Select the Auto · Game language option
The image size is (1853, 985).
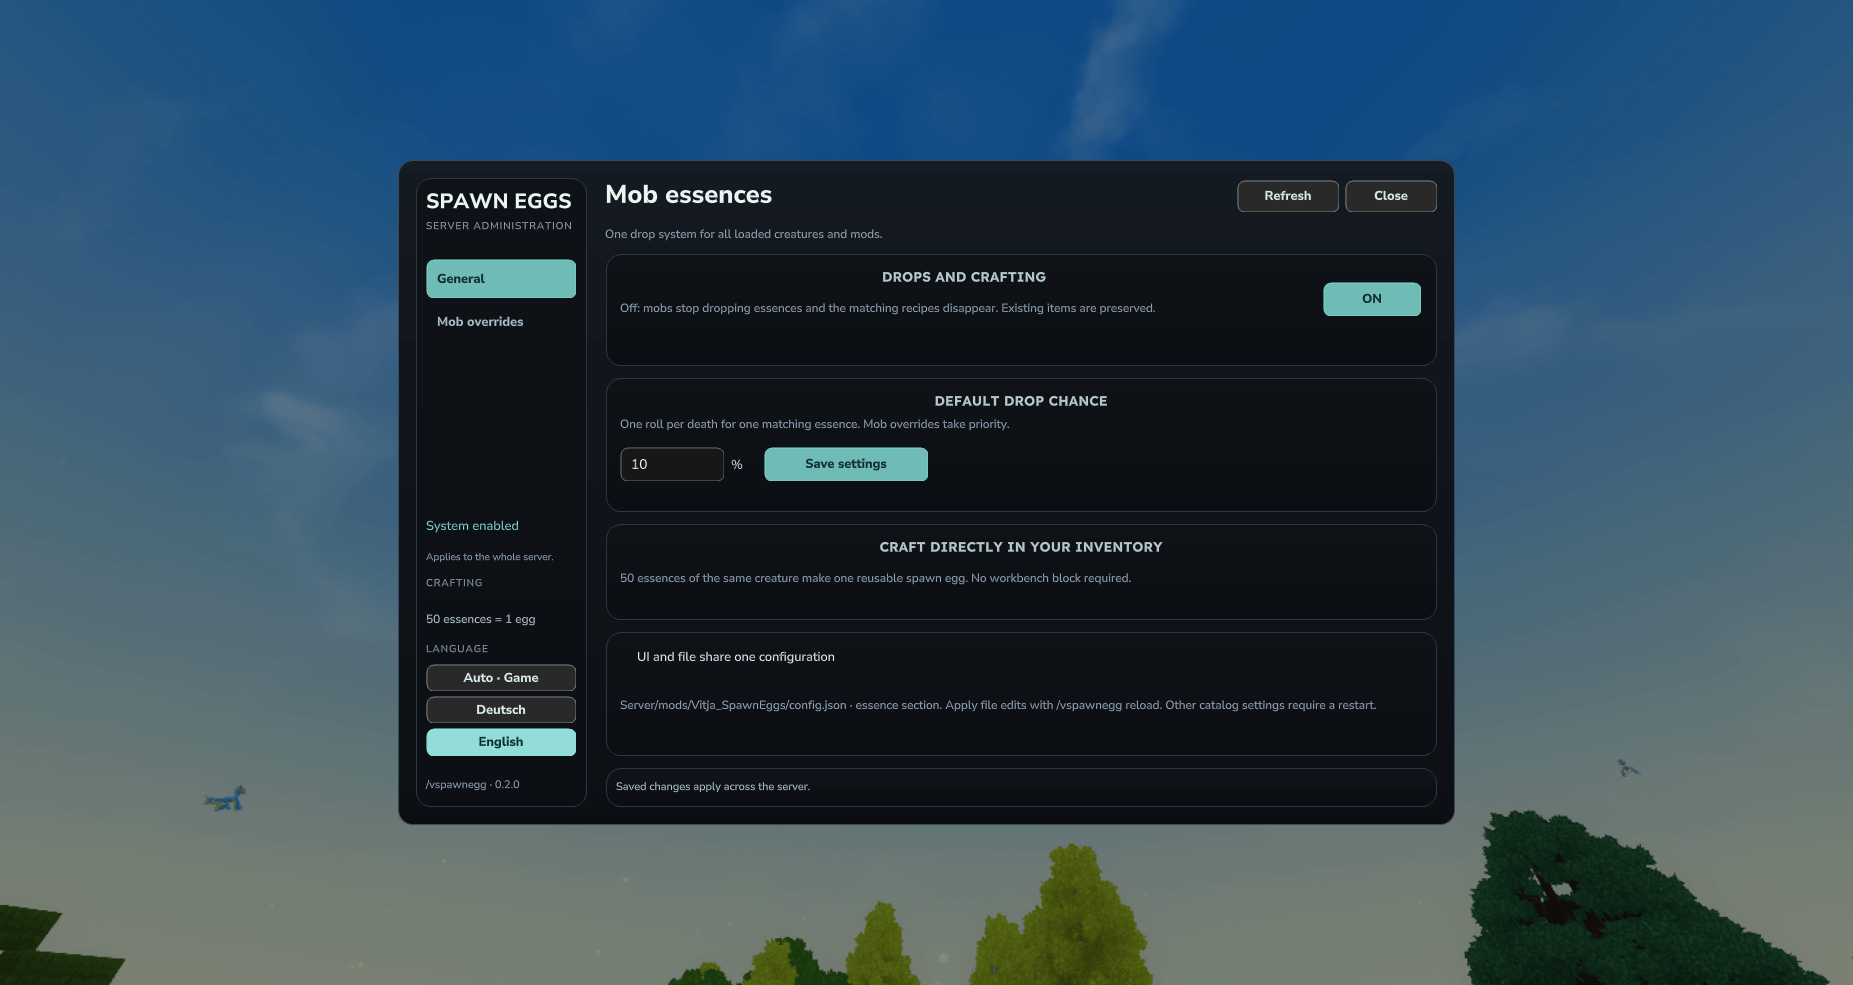pyautogui.click(x=501, y=678)
